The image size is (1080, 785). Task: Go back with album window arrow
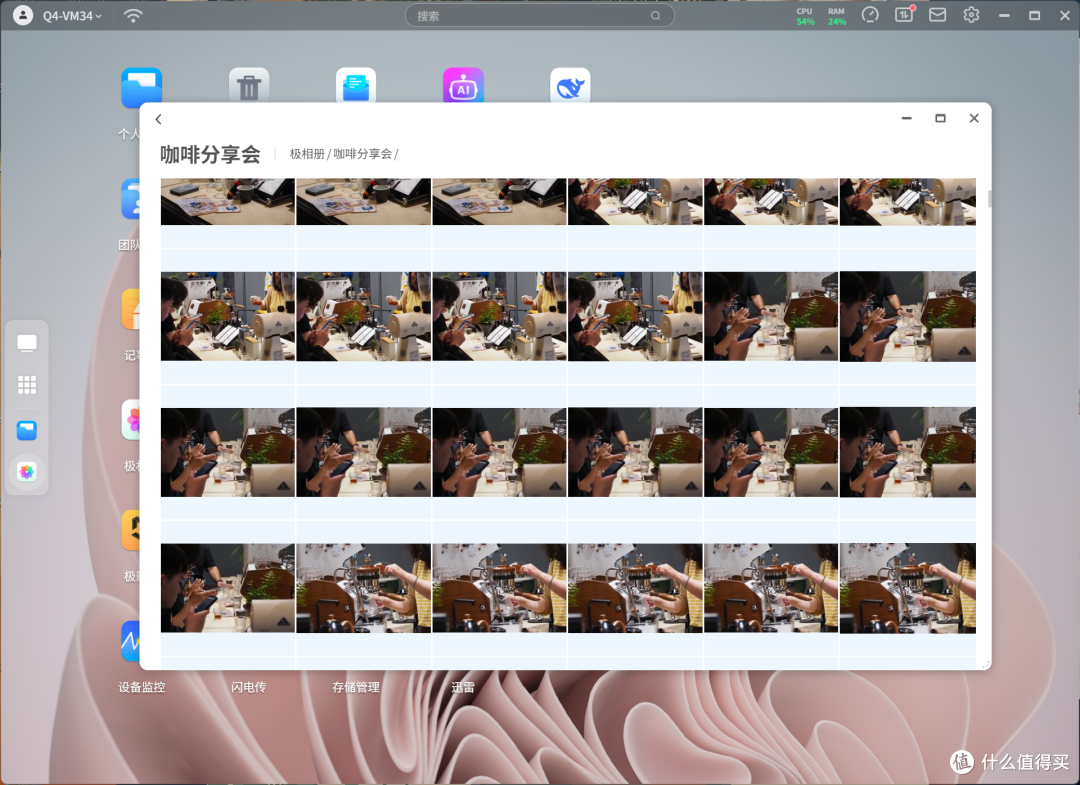point(158,119)
